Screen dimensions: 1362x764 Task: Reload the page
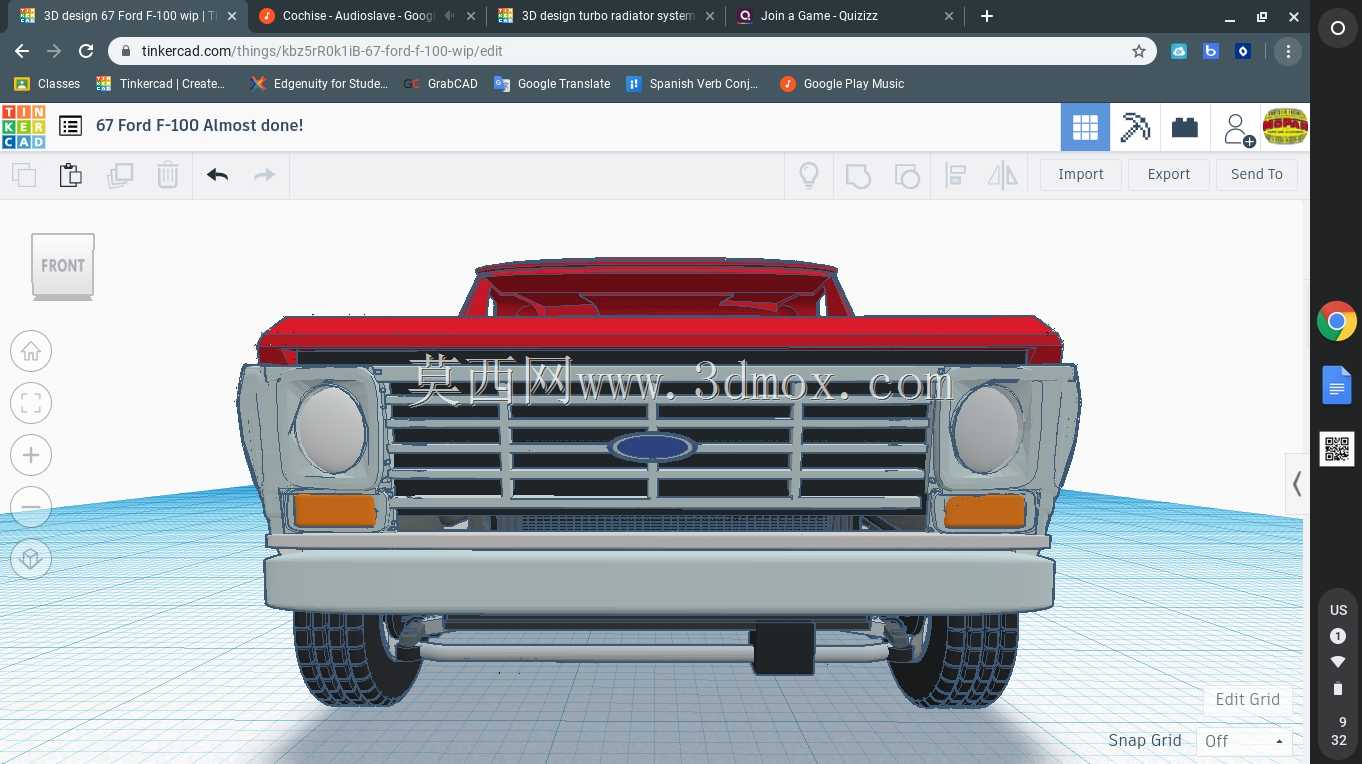coord(86,51)
